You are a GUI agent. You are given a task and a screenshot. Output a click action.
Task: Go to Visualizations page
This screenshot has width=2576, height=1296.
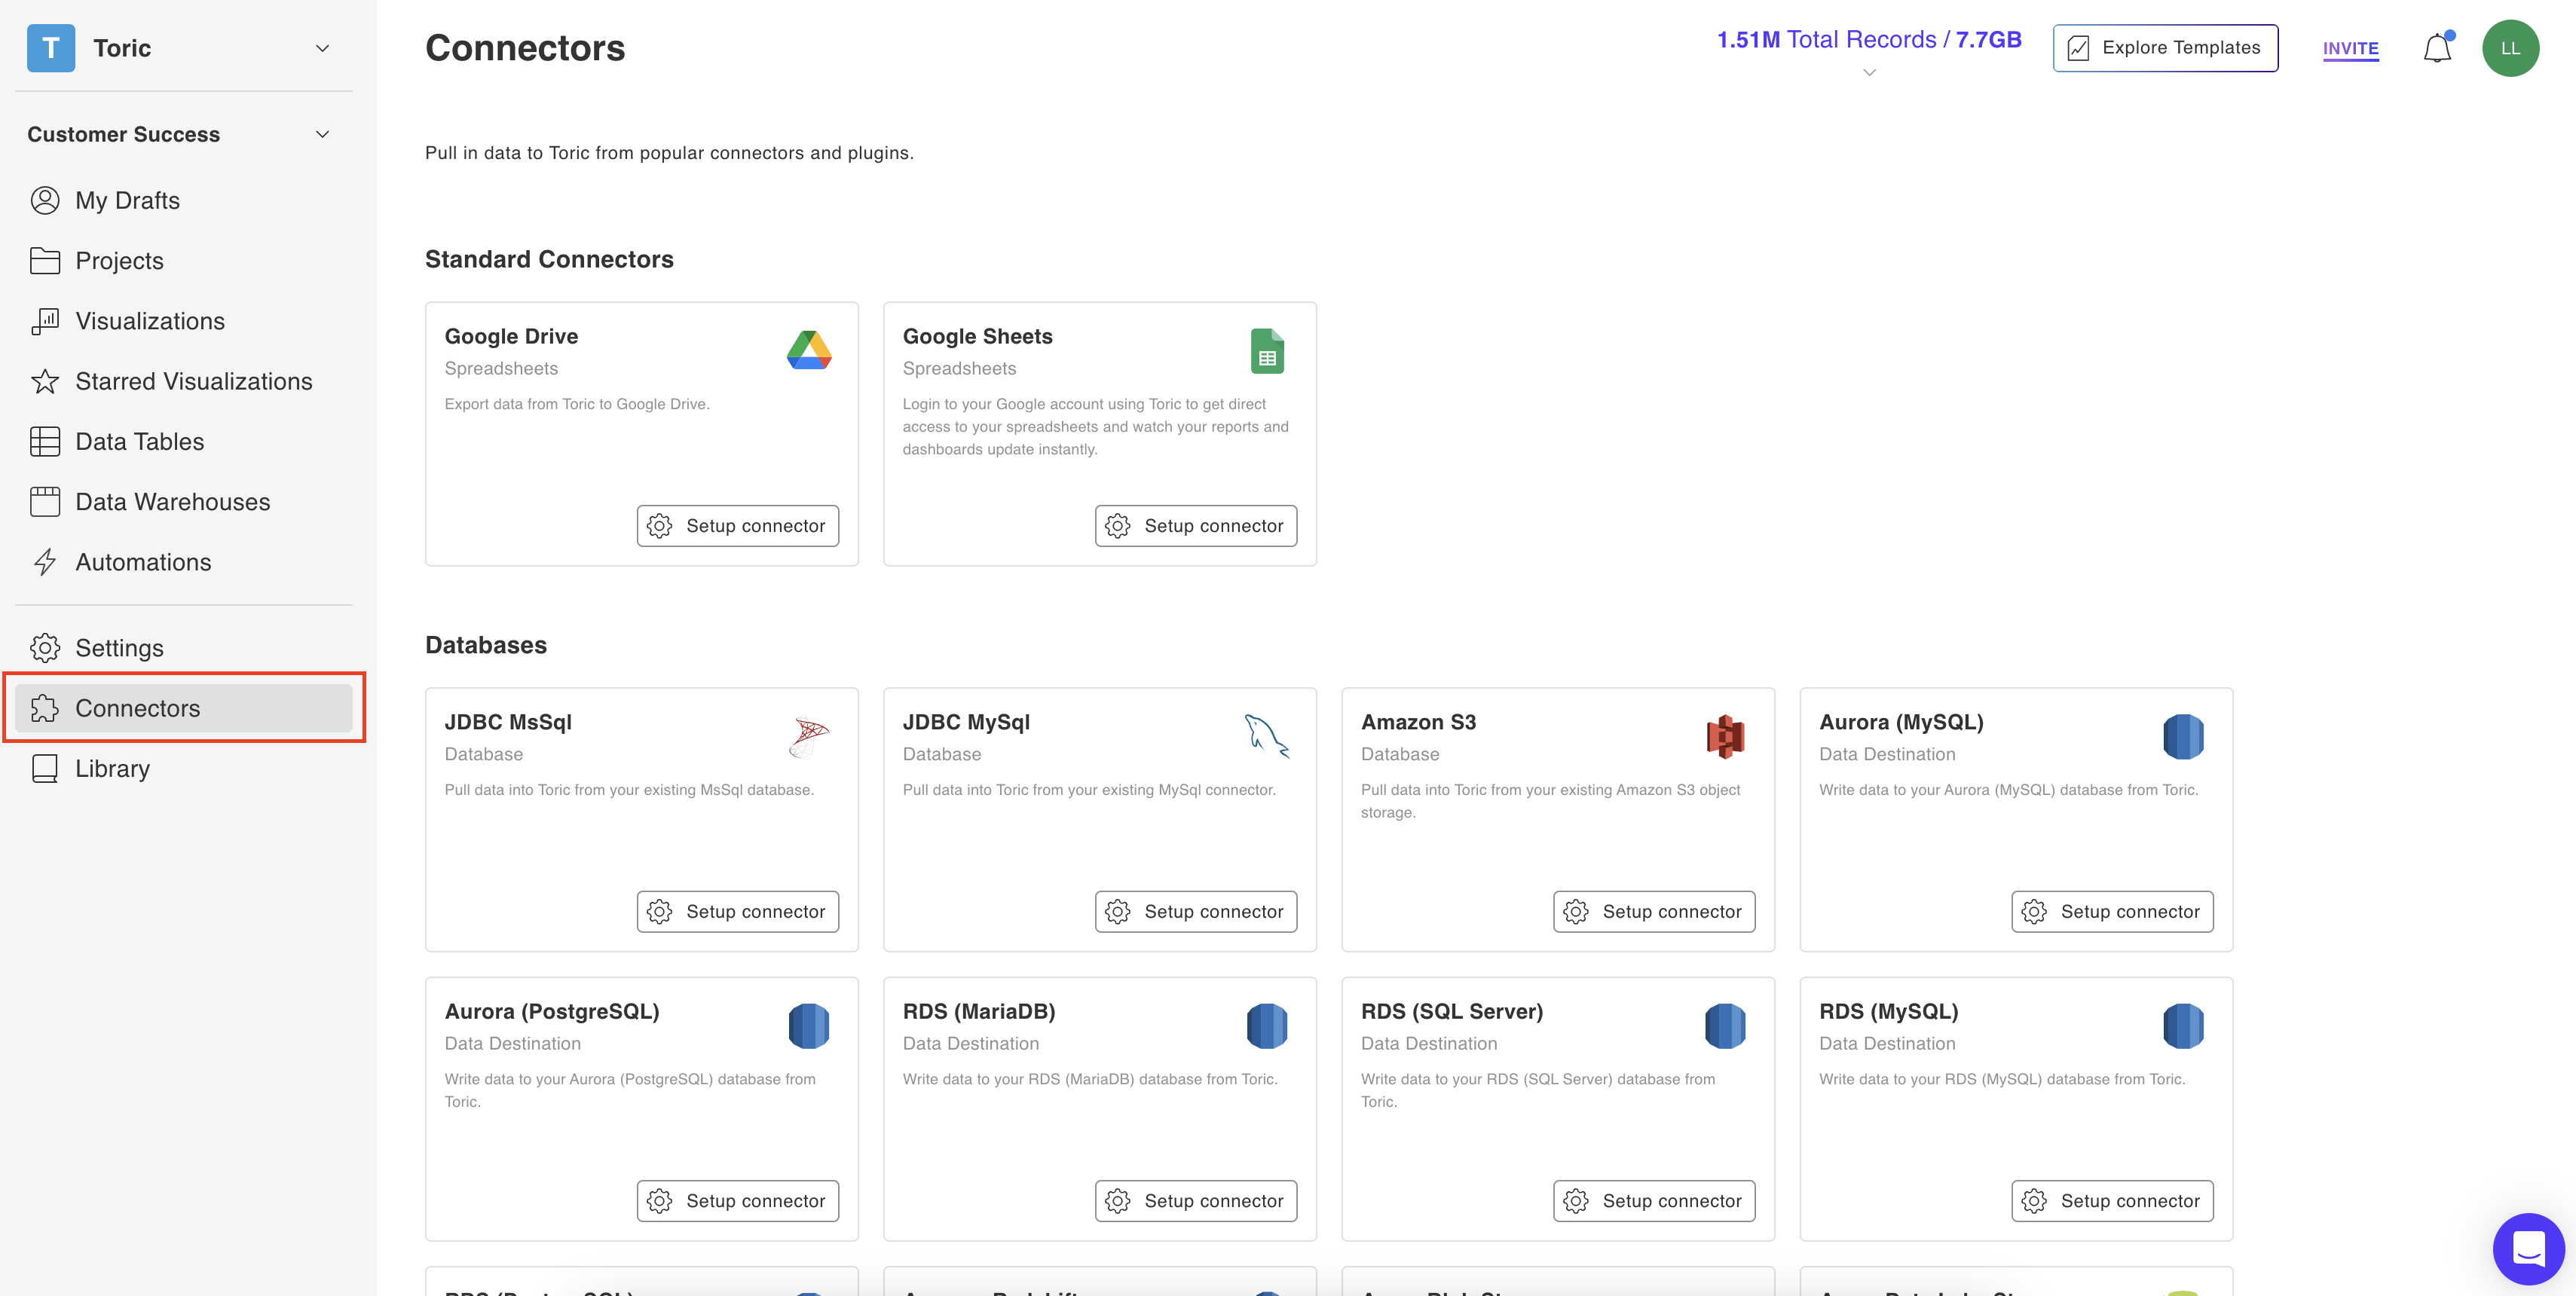[184, 320]
